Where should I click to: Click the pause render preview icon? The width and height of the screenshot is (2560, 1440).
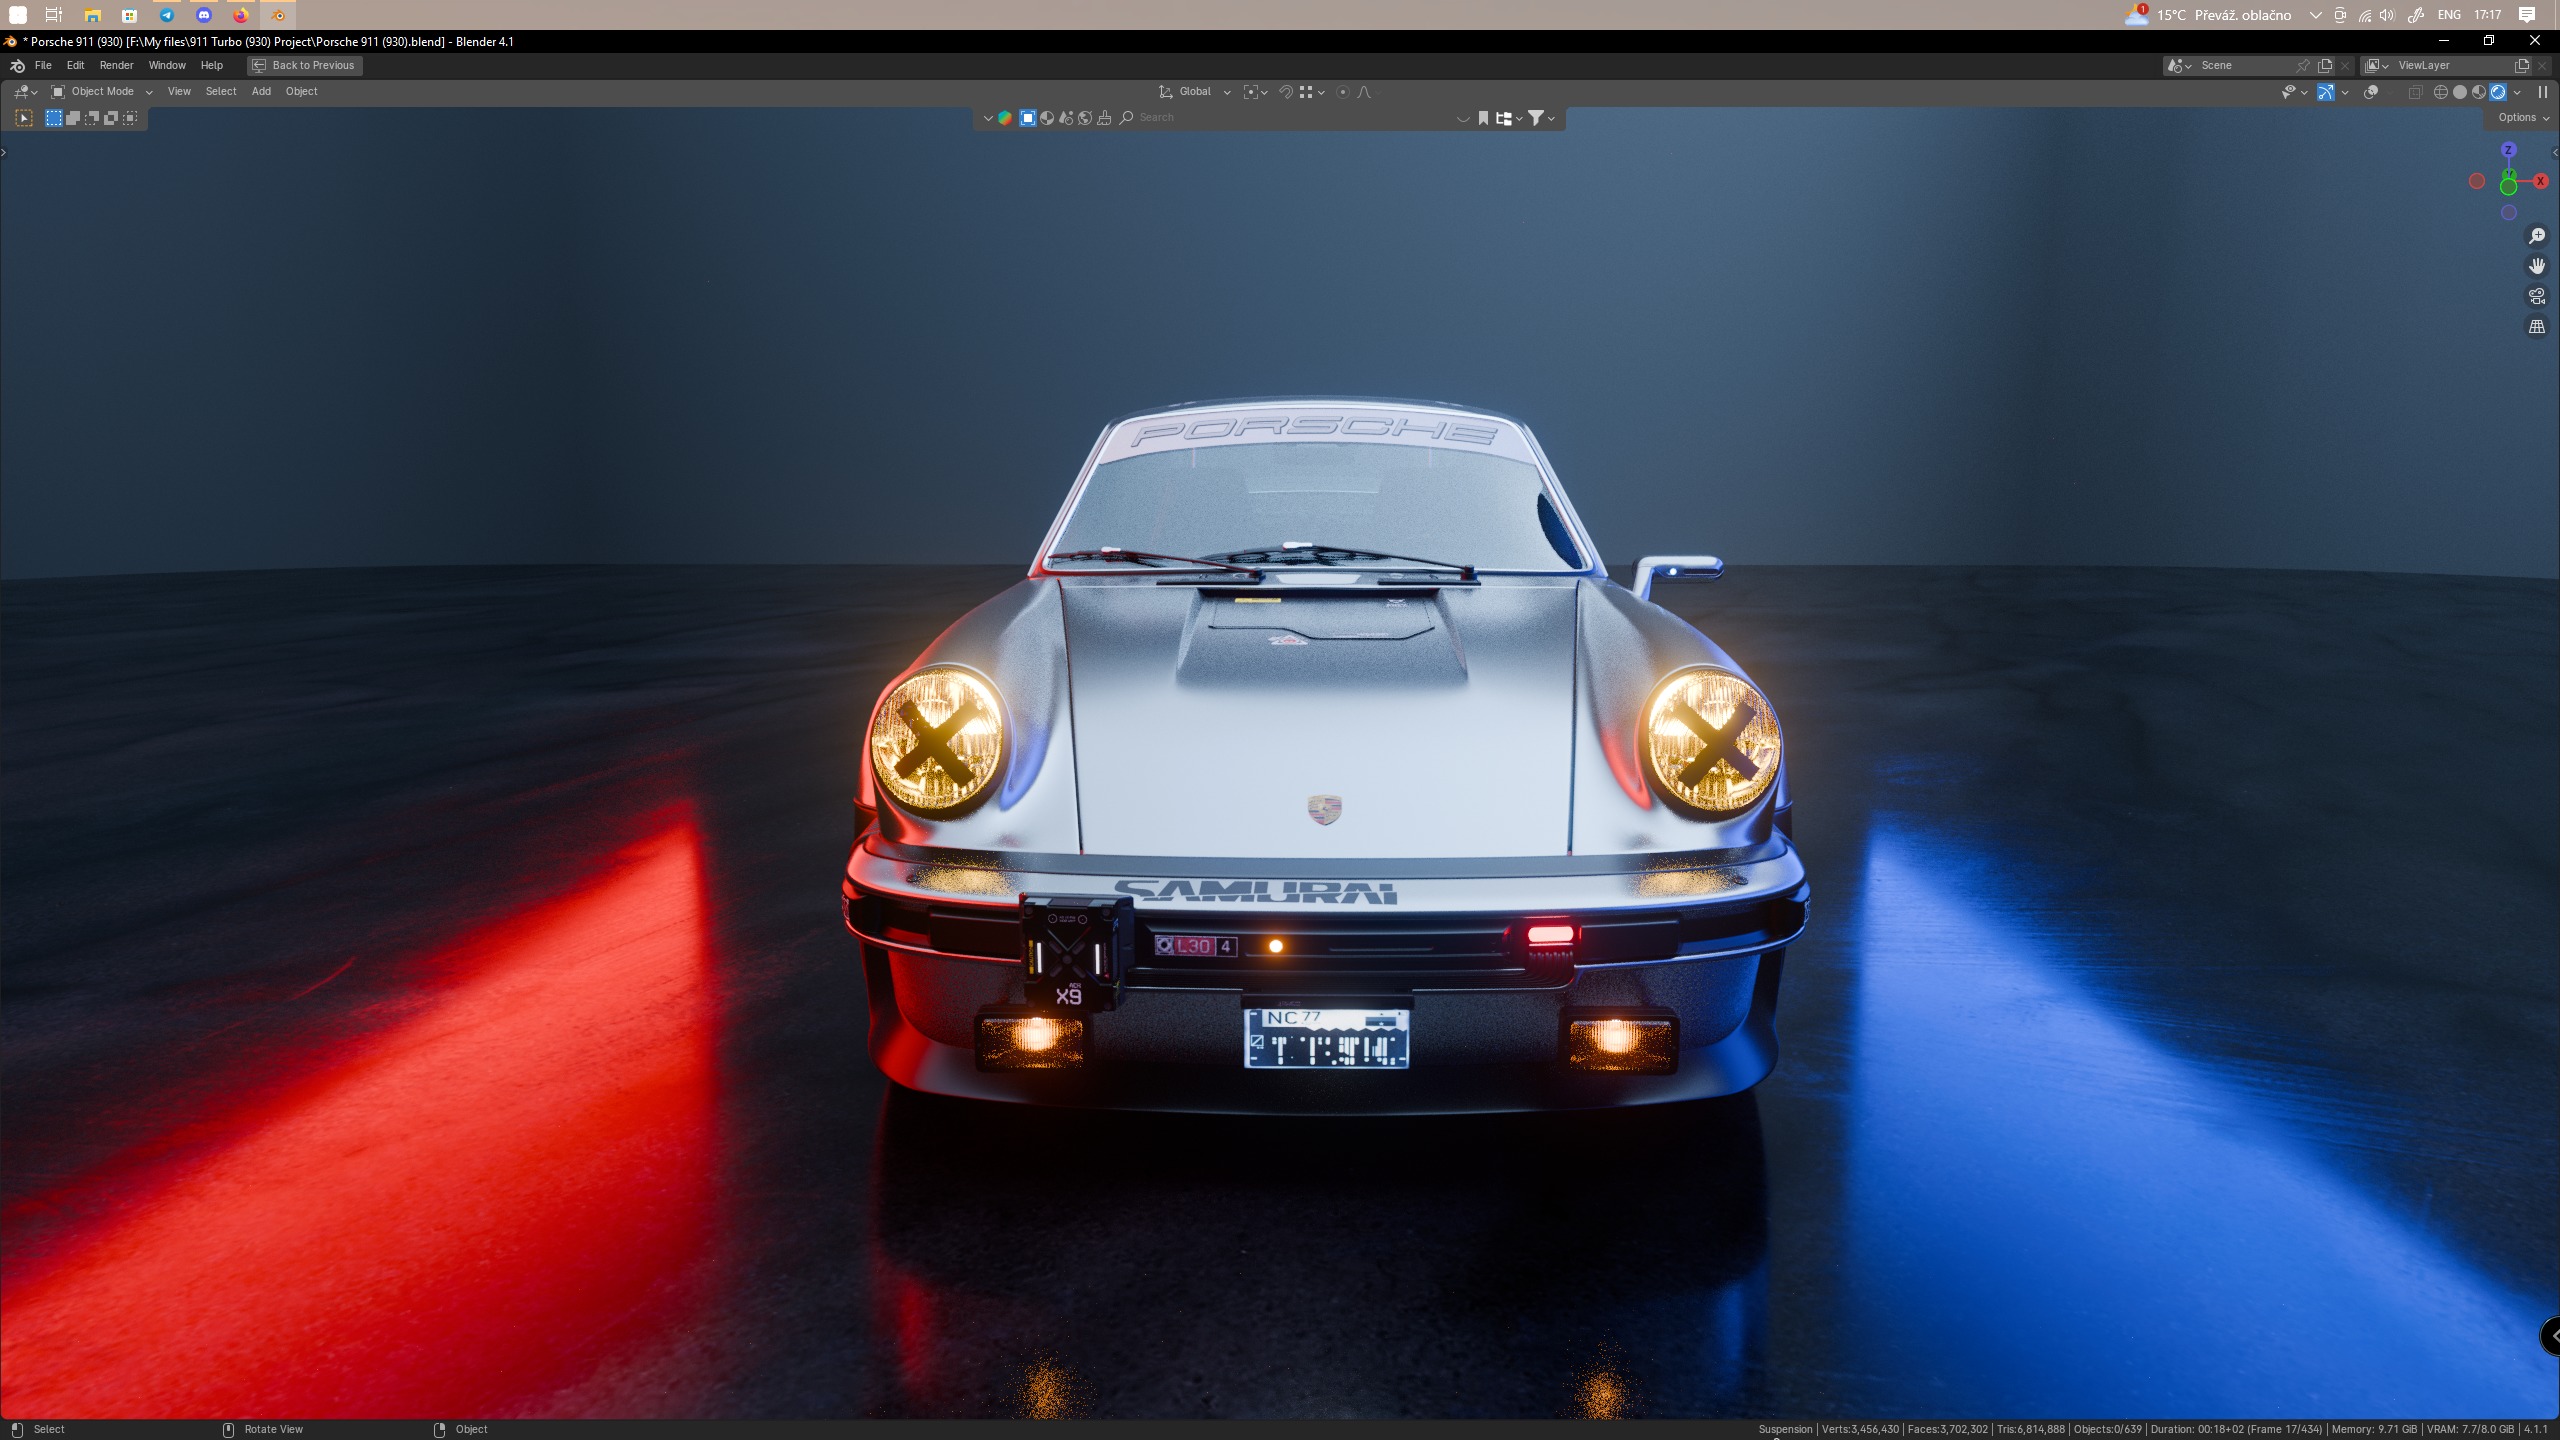tap(2543, 92)
